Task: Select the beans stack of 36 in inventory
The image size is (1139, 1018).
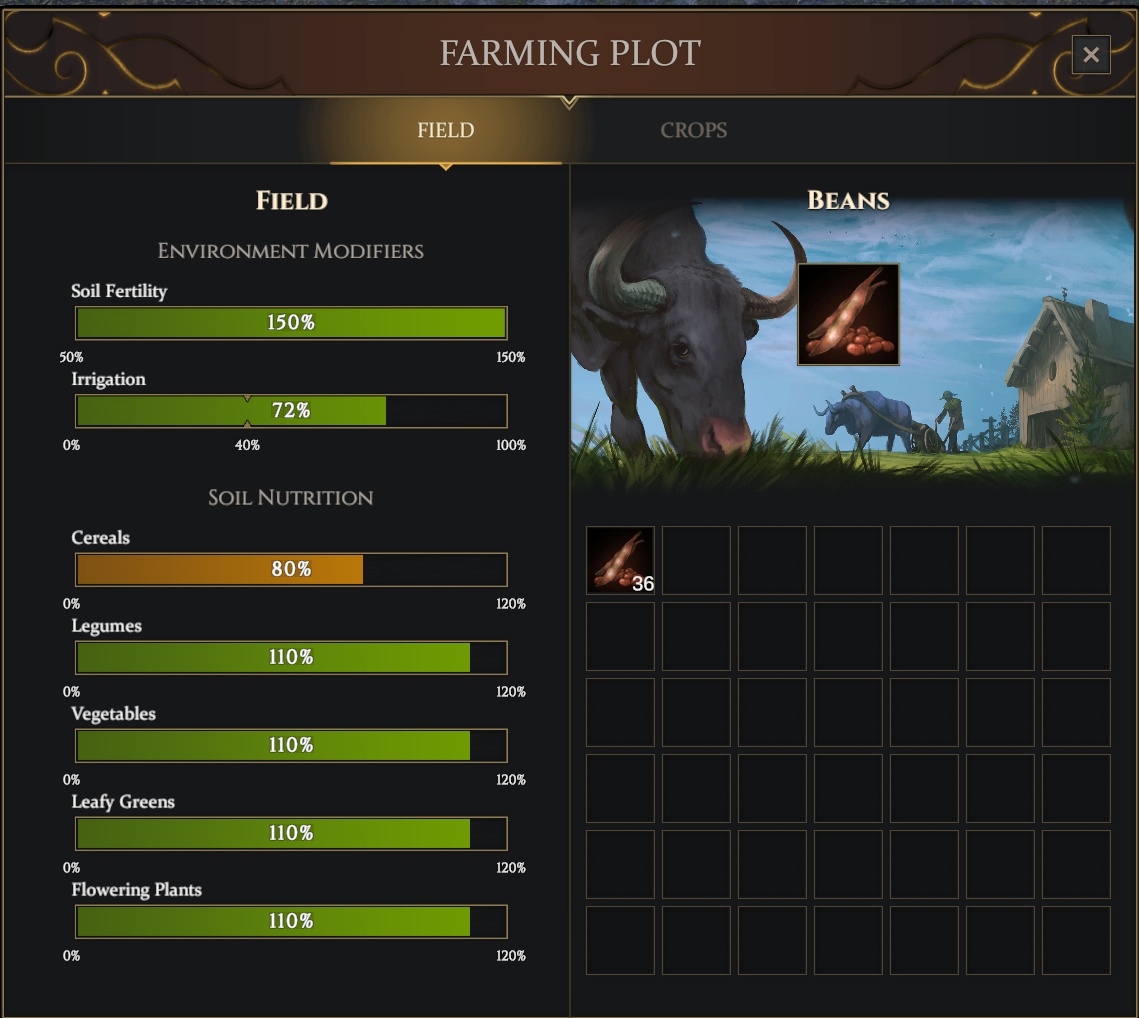Action: [620, 560]
